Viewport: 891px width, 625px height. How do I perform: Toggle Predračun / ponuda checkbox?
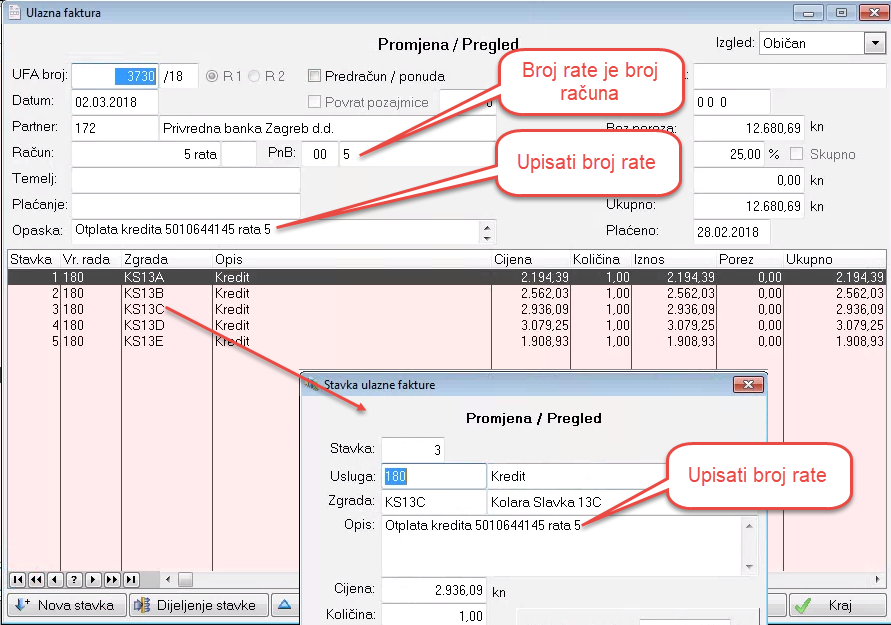(314, 76)
